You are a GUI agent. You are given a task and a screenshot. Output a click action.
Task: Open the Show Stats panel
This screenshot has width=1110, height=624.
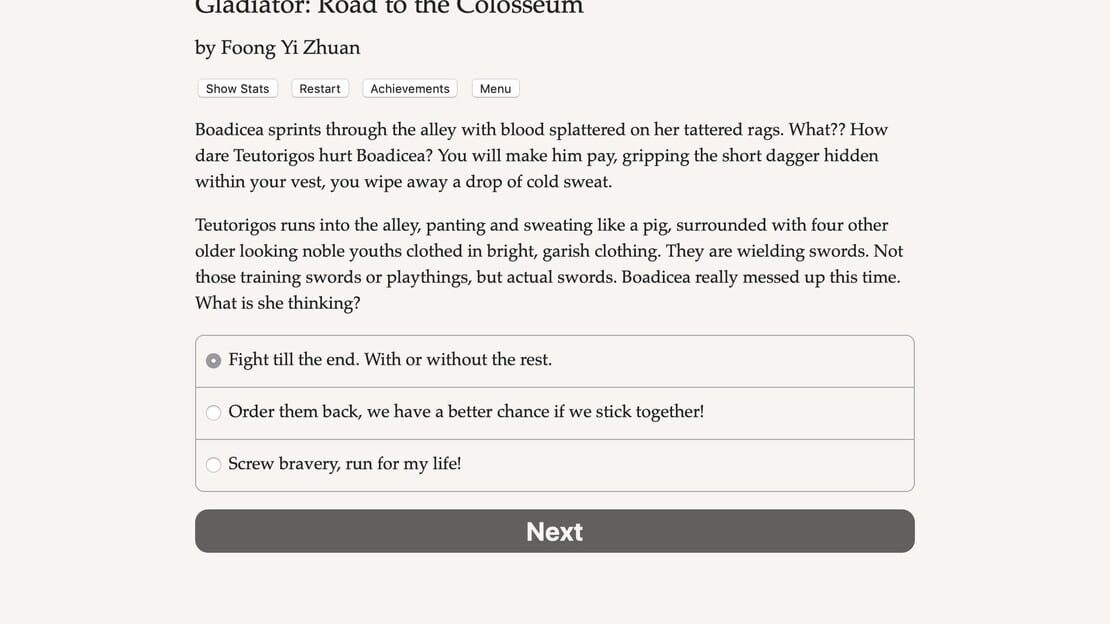(237, 89)
